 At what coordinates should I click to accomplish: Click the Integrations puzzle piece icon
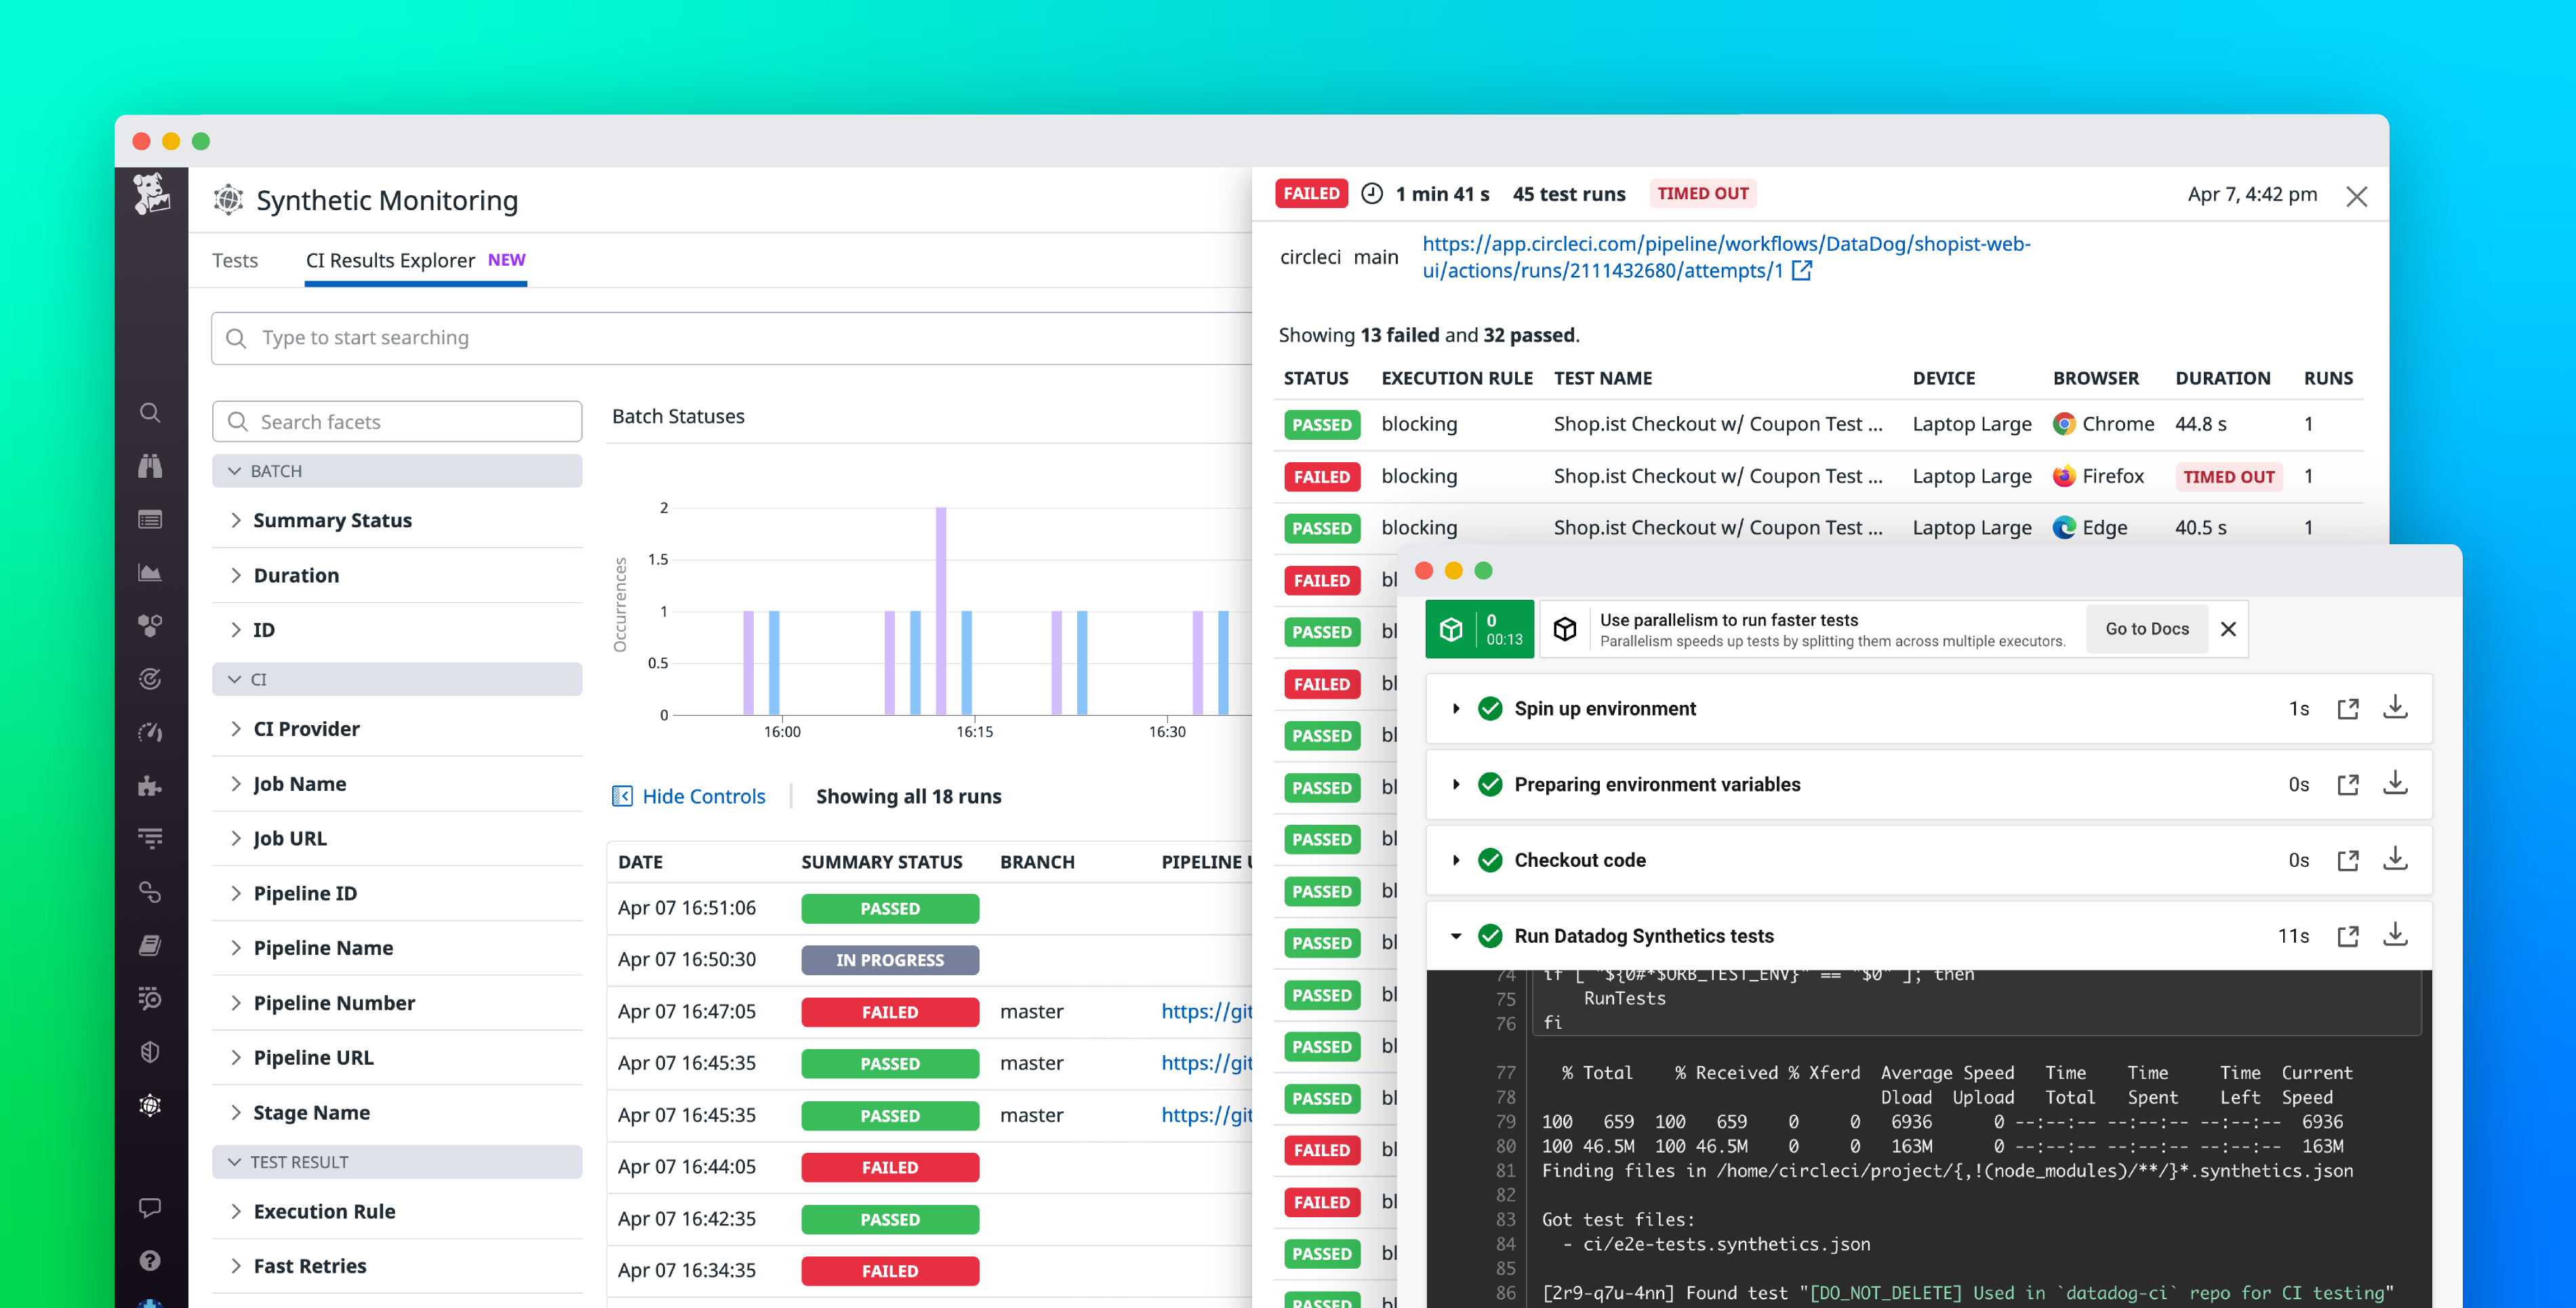(150, 785)
